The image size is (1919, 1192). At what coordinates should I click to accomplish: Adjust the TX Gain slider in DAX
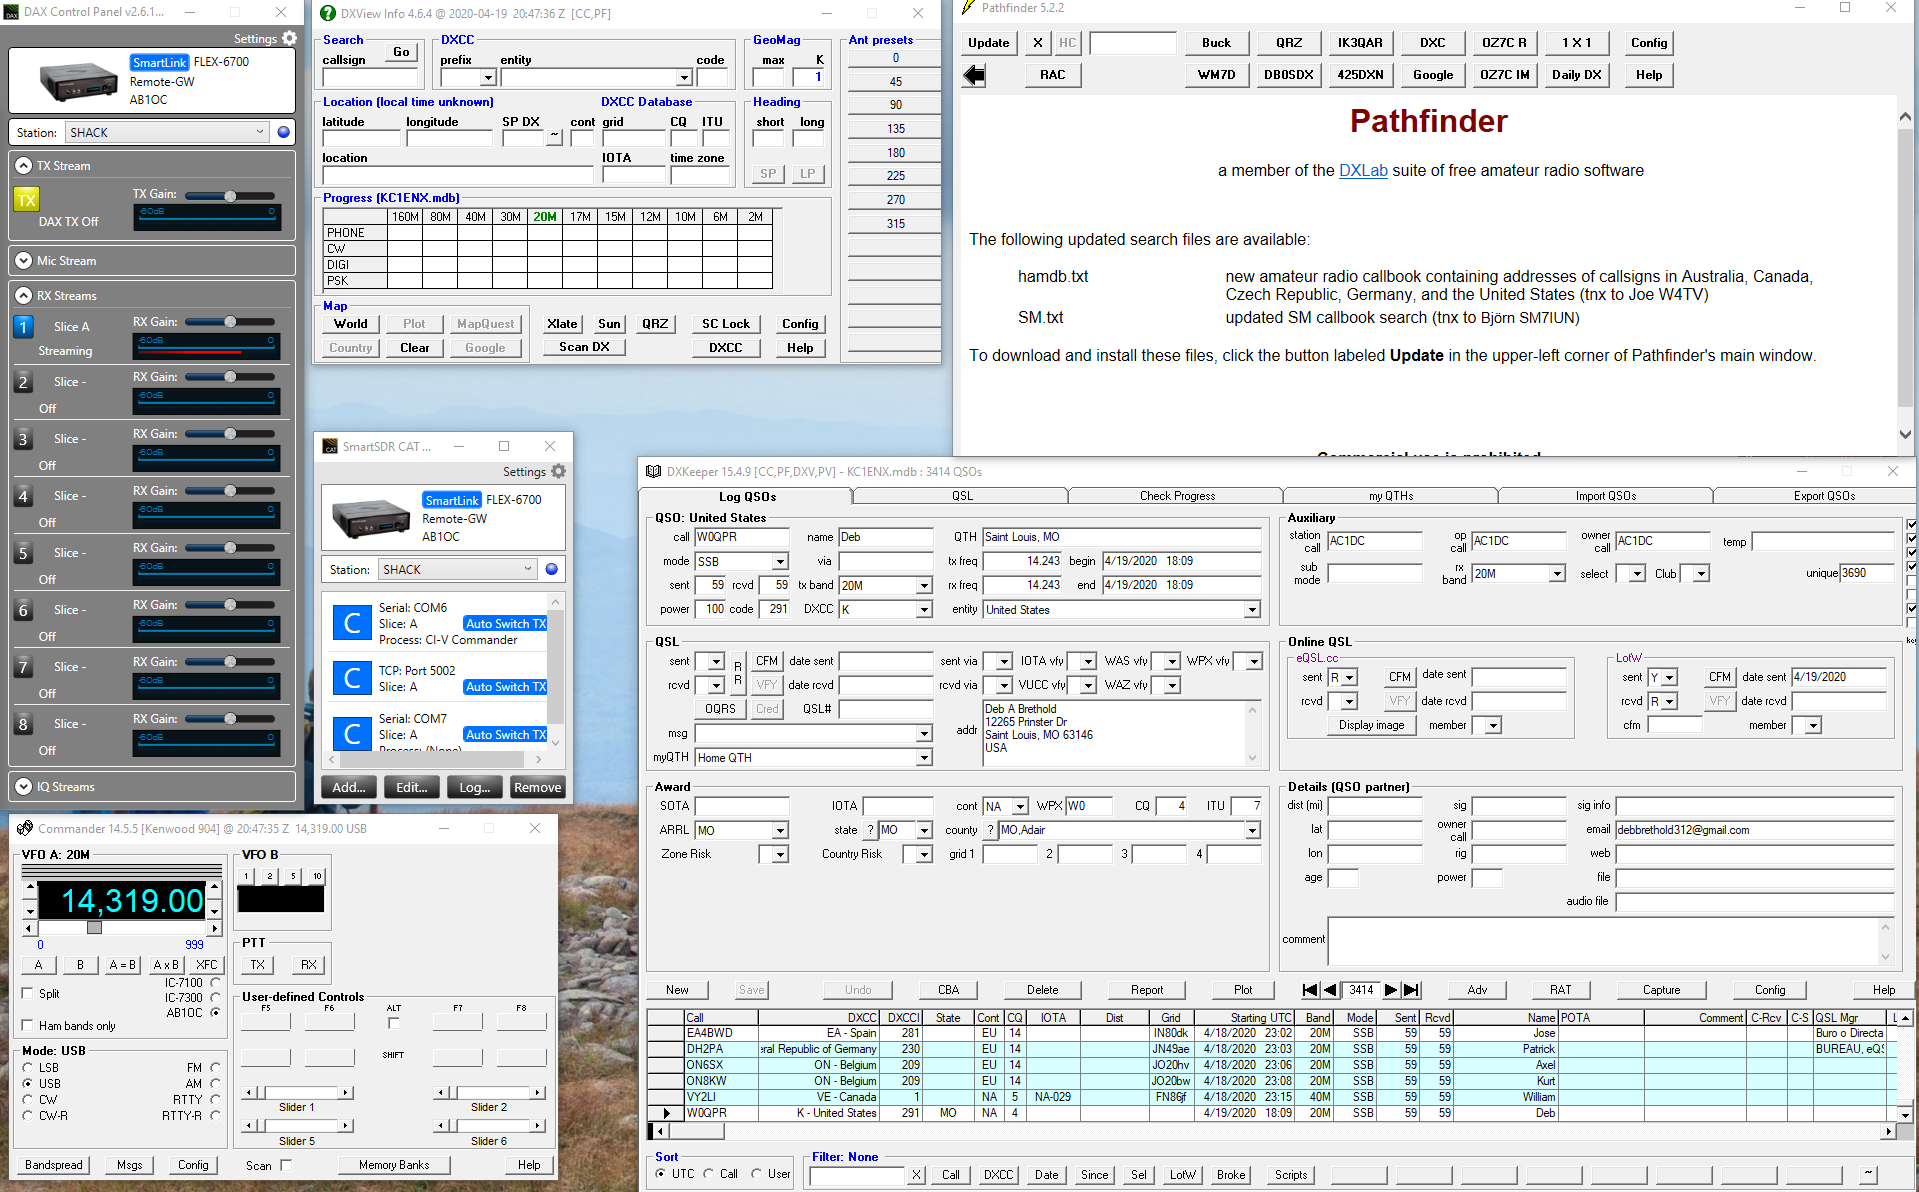tap(230, 196)
